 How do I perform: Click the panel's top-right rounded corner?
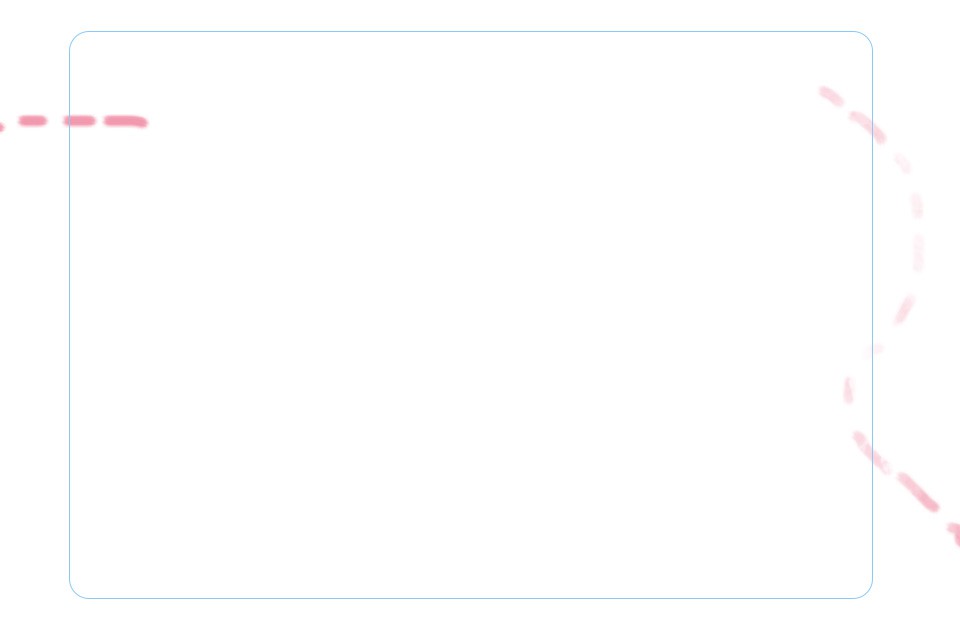click(x=866, y=38)
